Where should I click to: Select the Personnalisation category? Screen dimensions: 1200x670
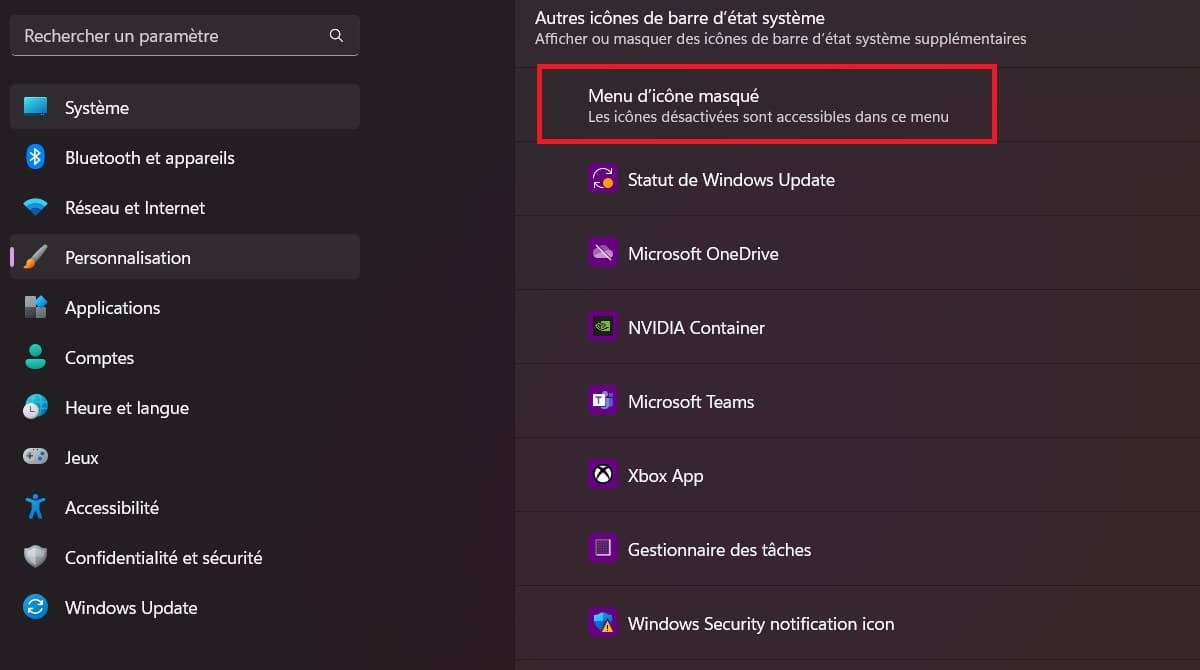185,257
